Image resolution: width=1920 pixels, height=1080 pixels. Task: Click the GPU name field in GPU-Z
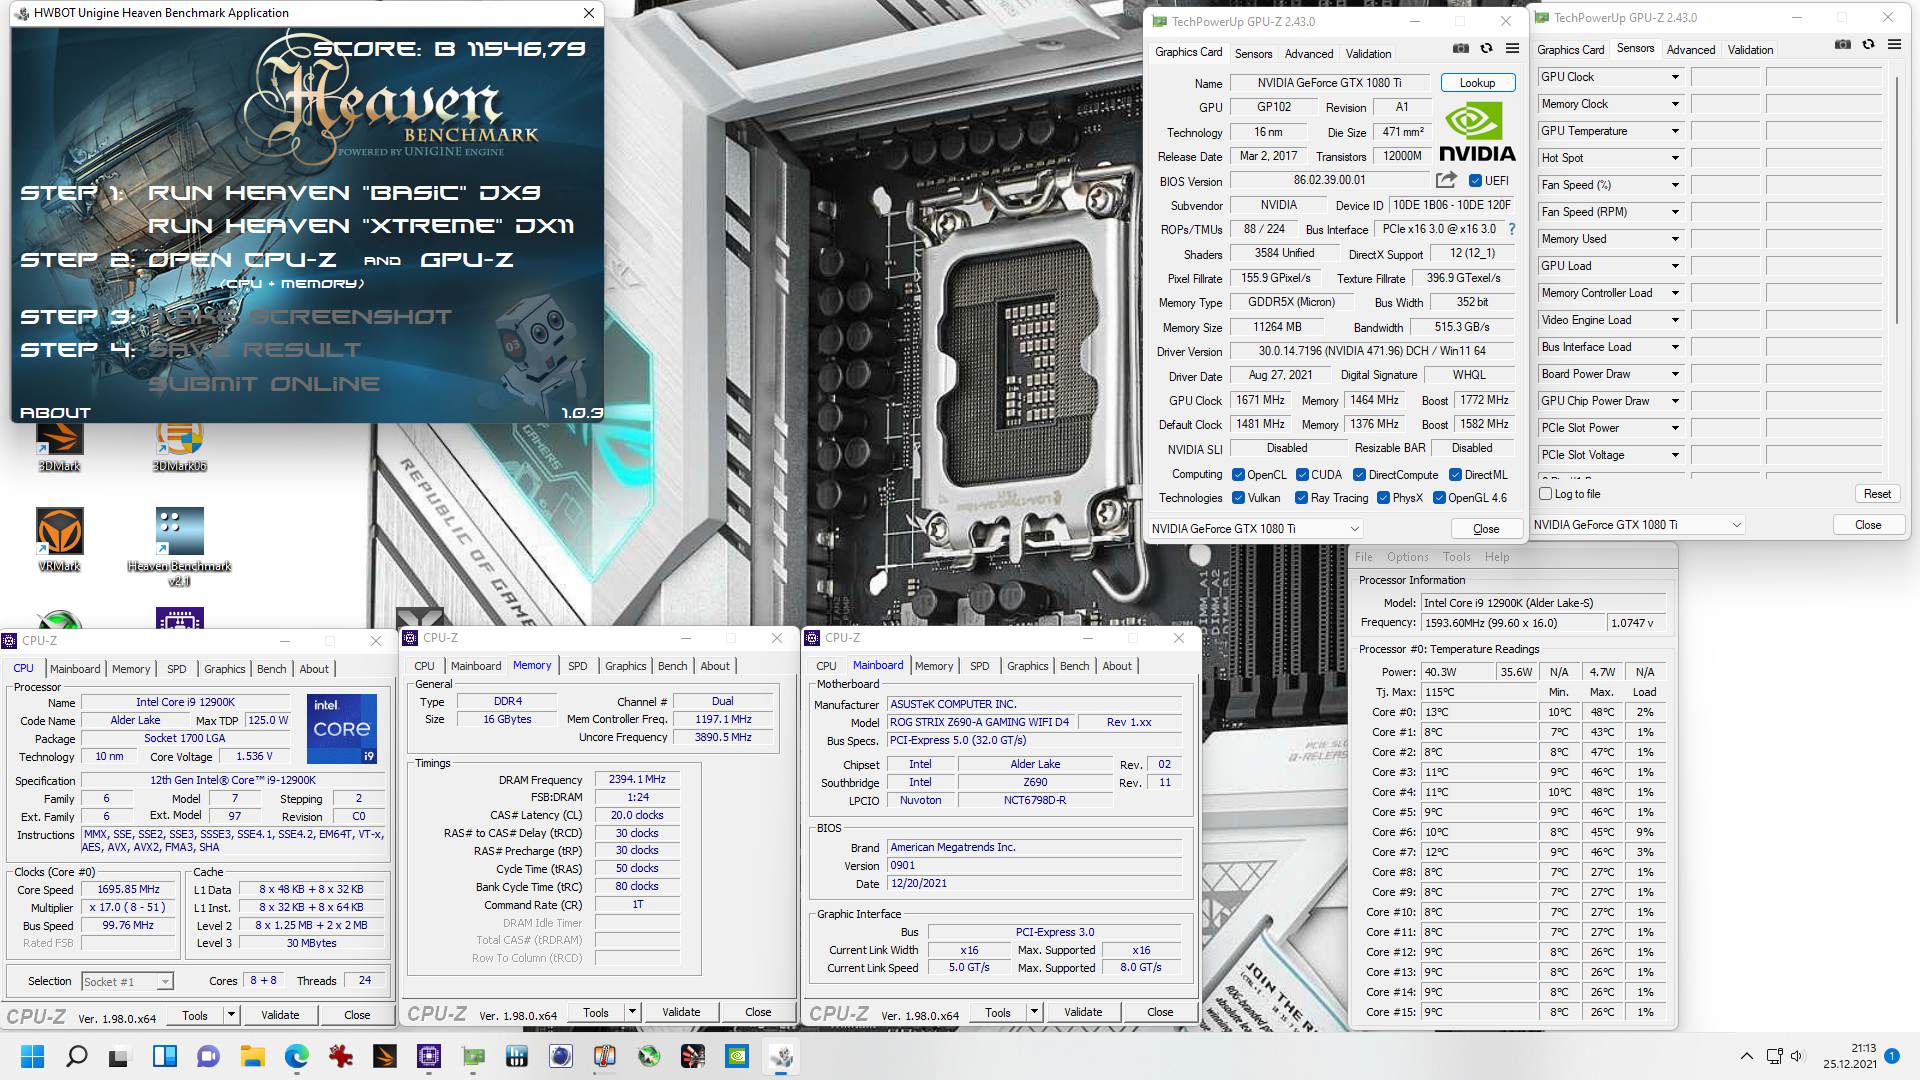coord(1329,83)
